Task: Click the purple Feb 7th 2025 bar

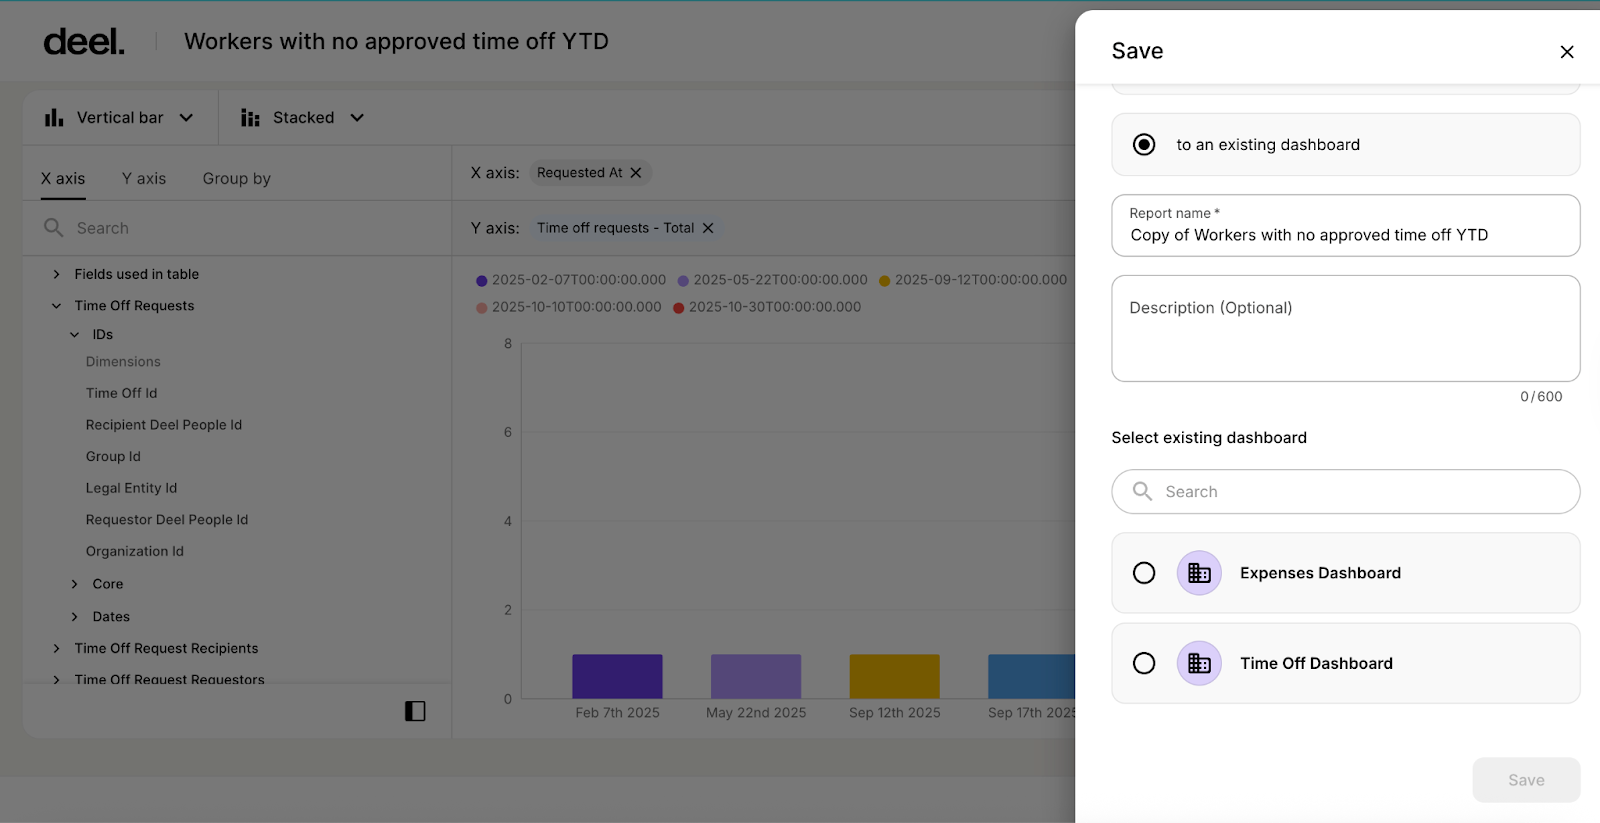Action: pyautogui.click(x=617, y=676)
